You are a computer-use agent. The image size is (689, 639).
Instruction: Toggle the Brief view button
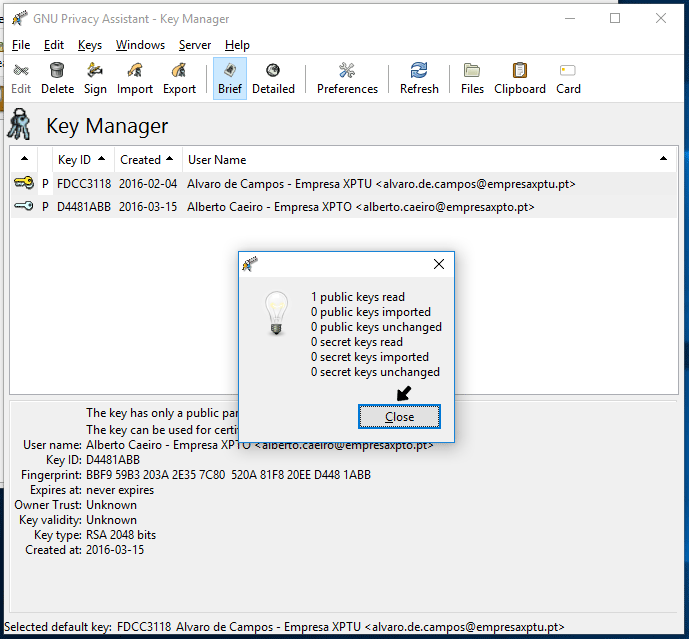tap(230, 79)
